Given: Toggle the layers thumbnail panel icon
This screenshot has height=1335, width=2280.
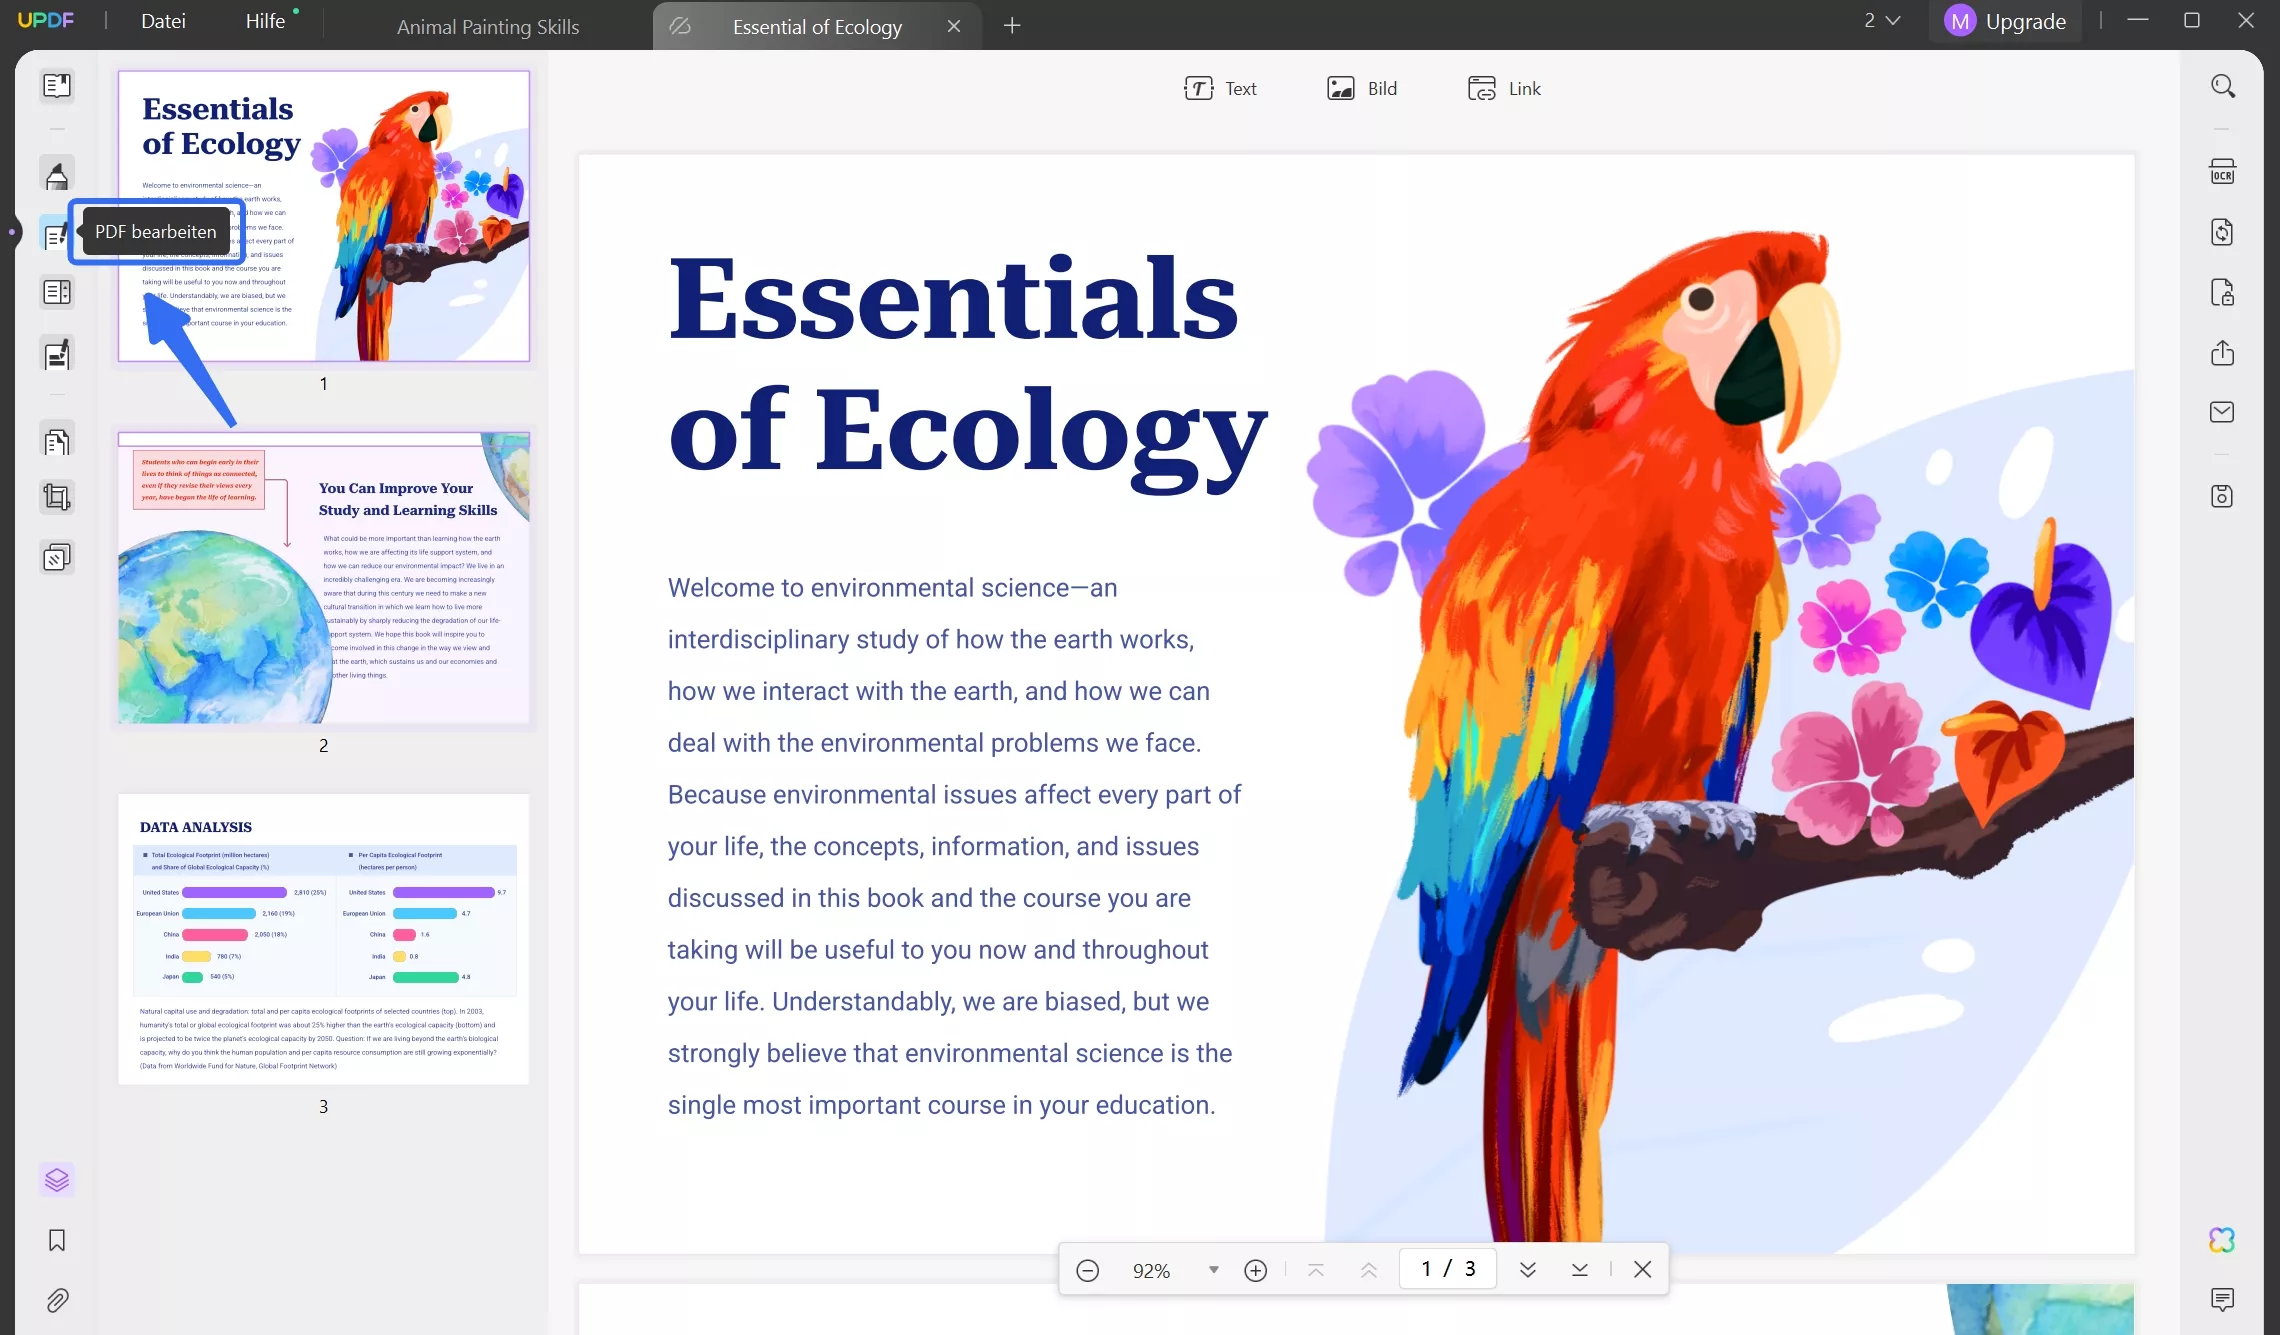Looking at the screenshot, I should point(57,1180).
